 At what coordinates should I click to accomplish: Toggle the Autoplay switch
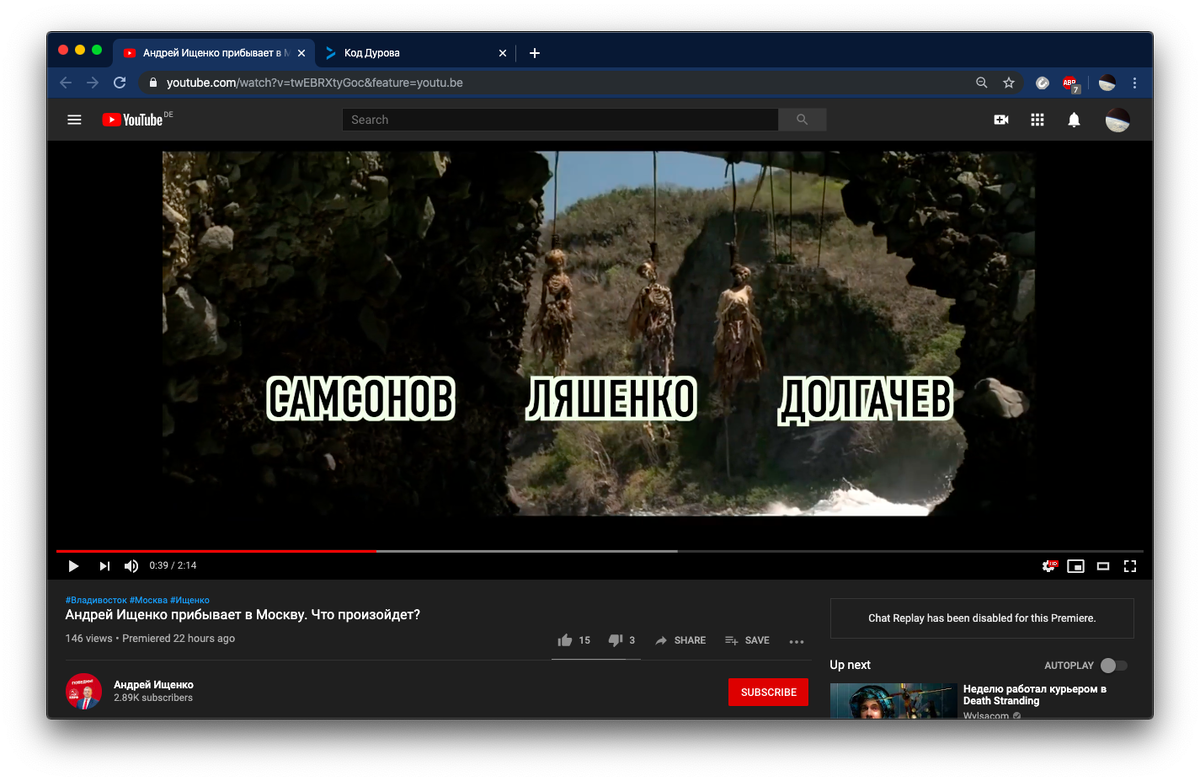pos(1113,666)
